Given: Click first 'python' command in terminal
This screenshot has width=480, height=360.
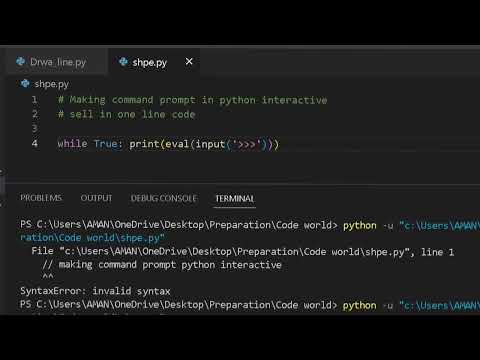Looking at the screenshot, I should click(360, 226).
